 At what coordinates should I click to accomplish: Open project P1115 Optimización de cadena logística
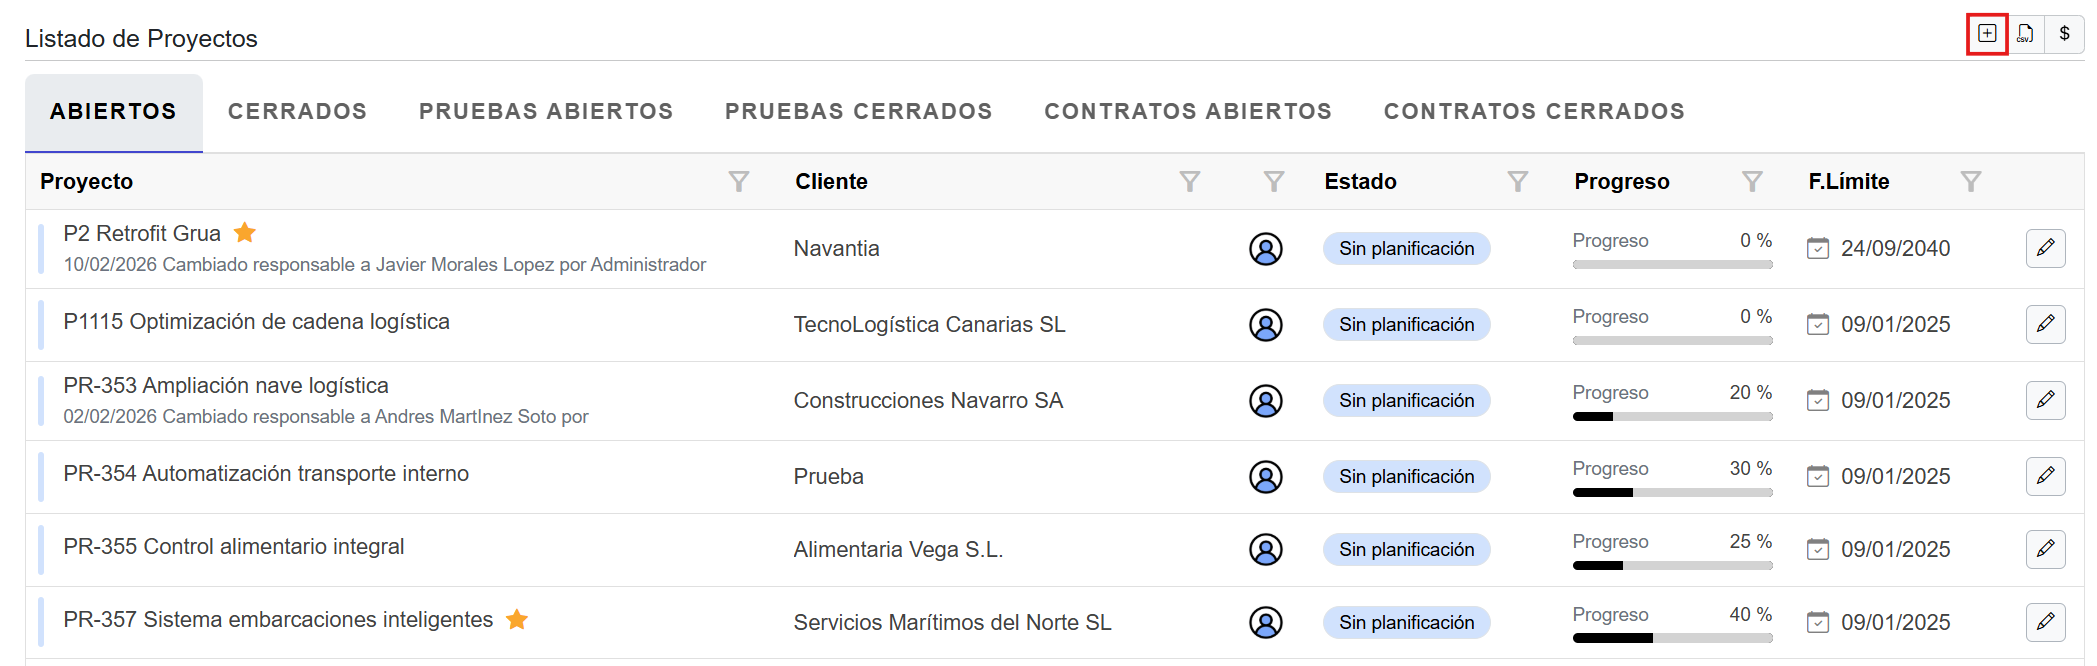[256, 322]
